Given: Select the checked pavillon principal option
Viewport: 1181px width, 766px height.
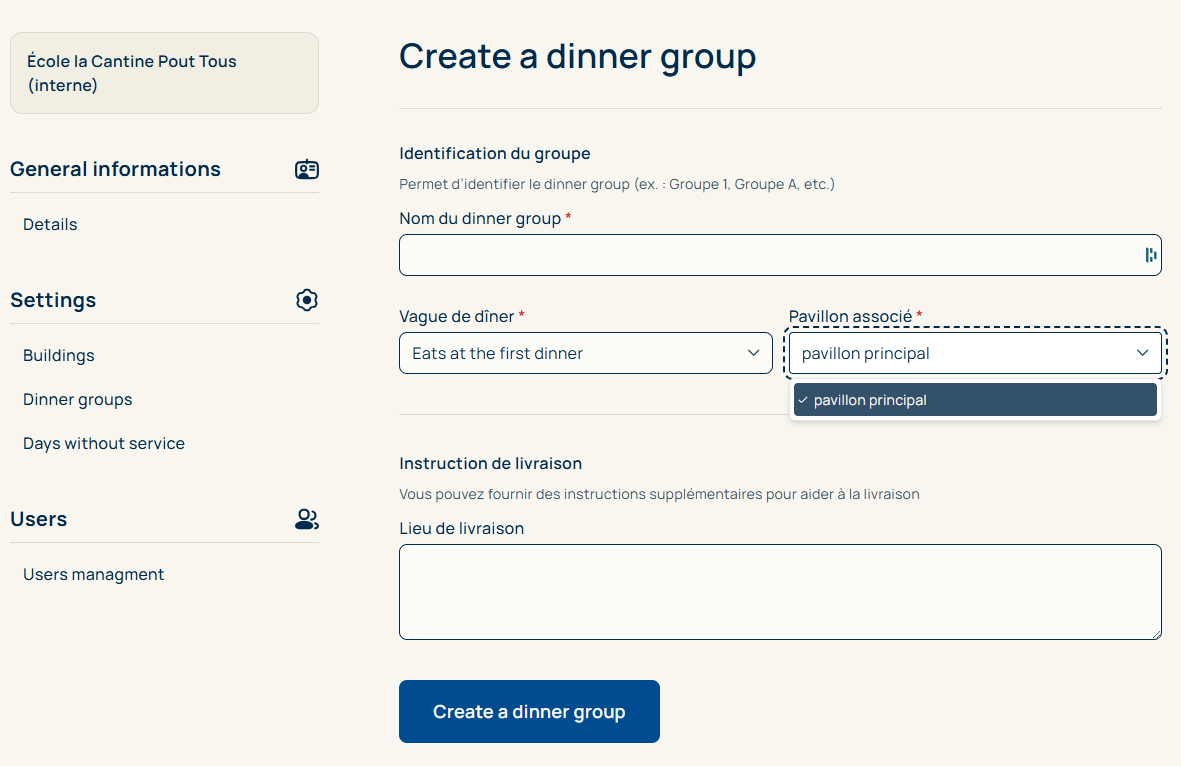Looking at the screenshot, I should [975, 400].
